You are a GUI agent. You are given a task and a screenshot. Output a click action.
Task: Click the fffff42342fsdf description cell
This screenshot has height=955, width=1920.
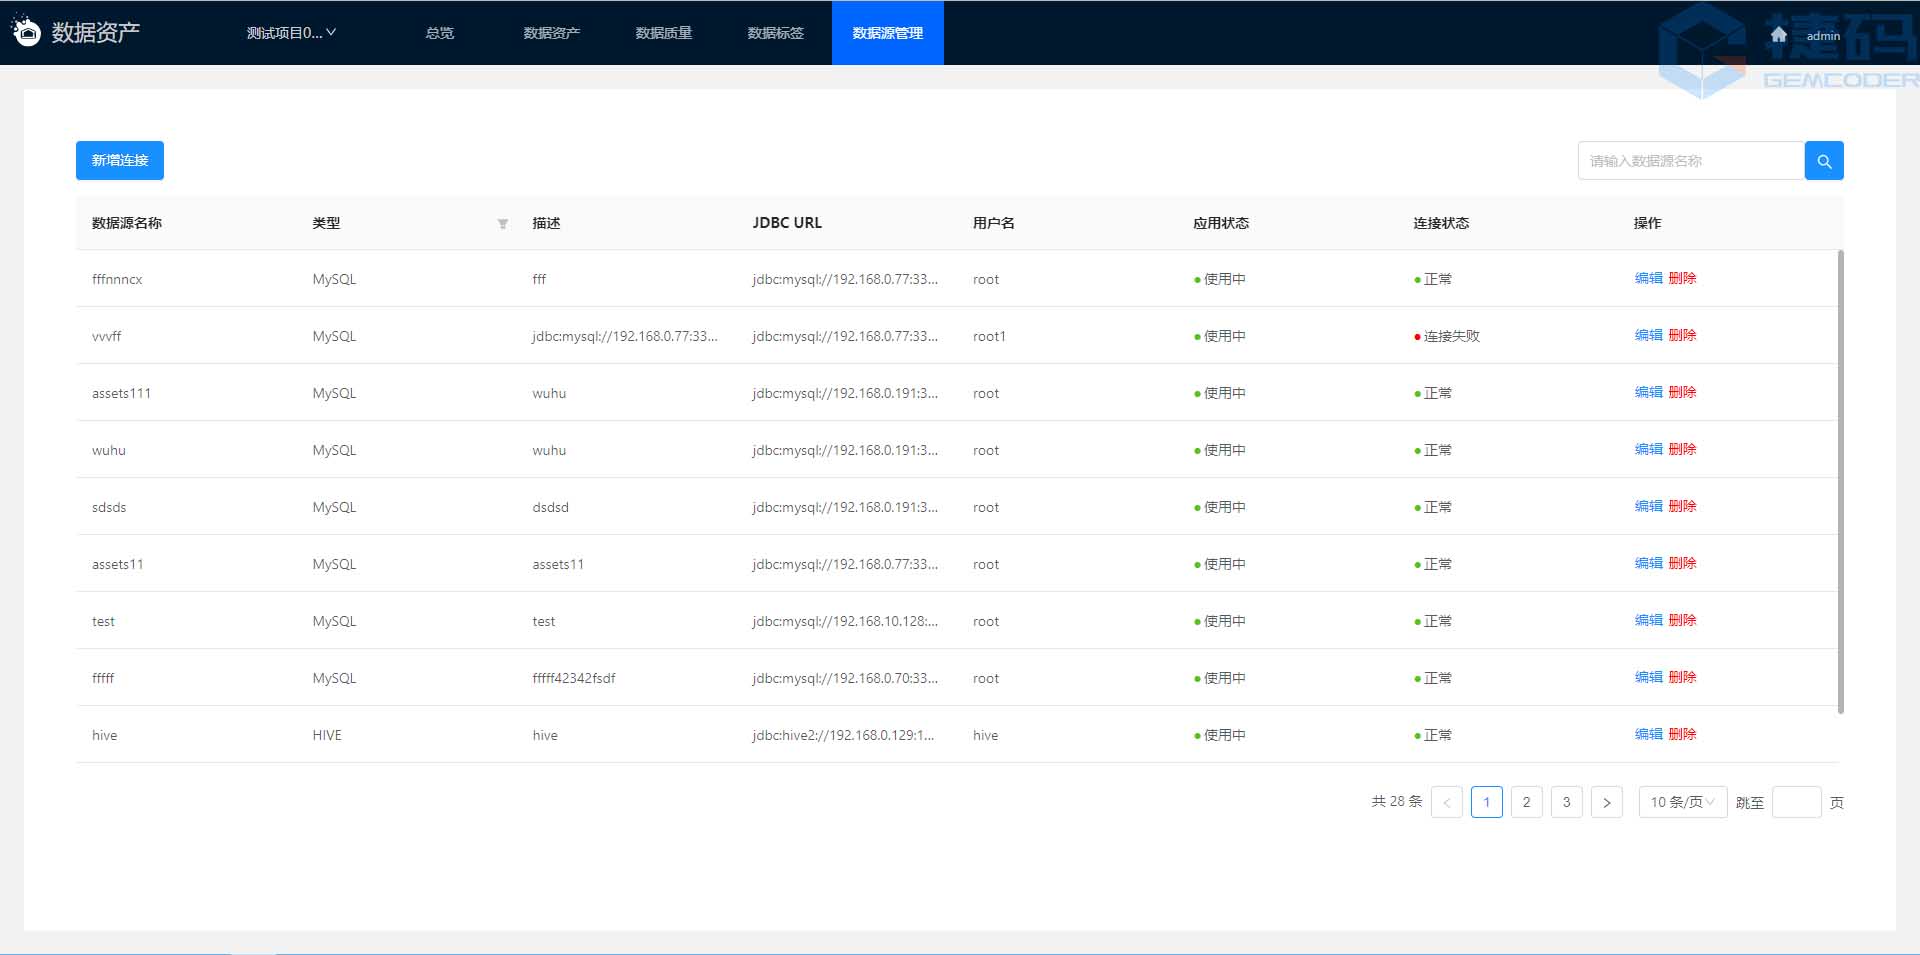[x=574, y=678]
